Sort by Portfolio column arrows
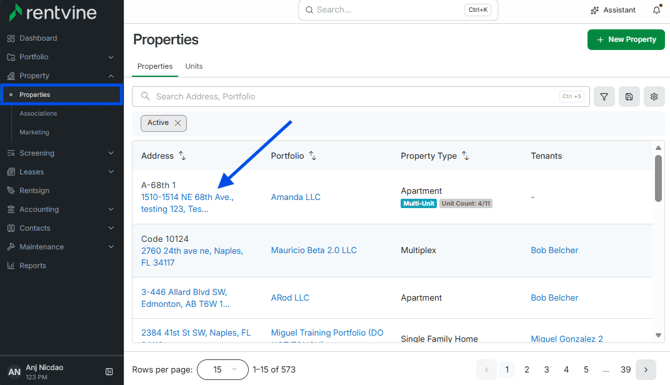Viewport: 670px width, 385px height. (313, 156)
